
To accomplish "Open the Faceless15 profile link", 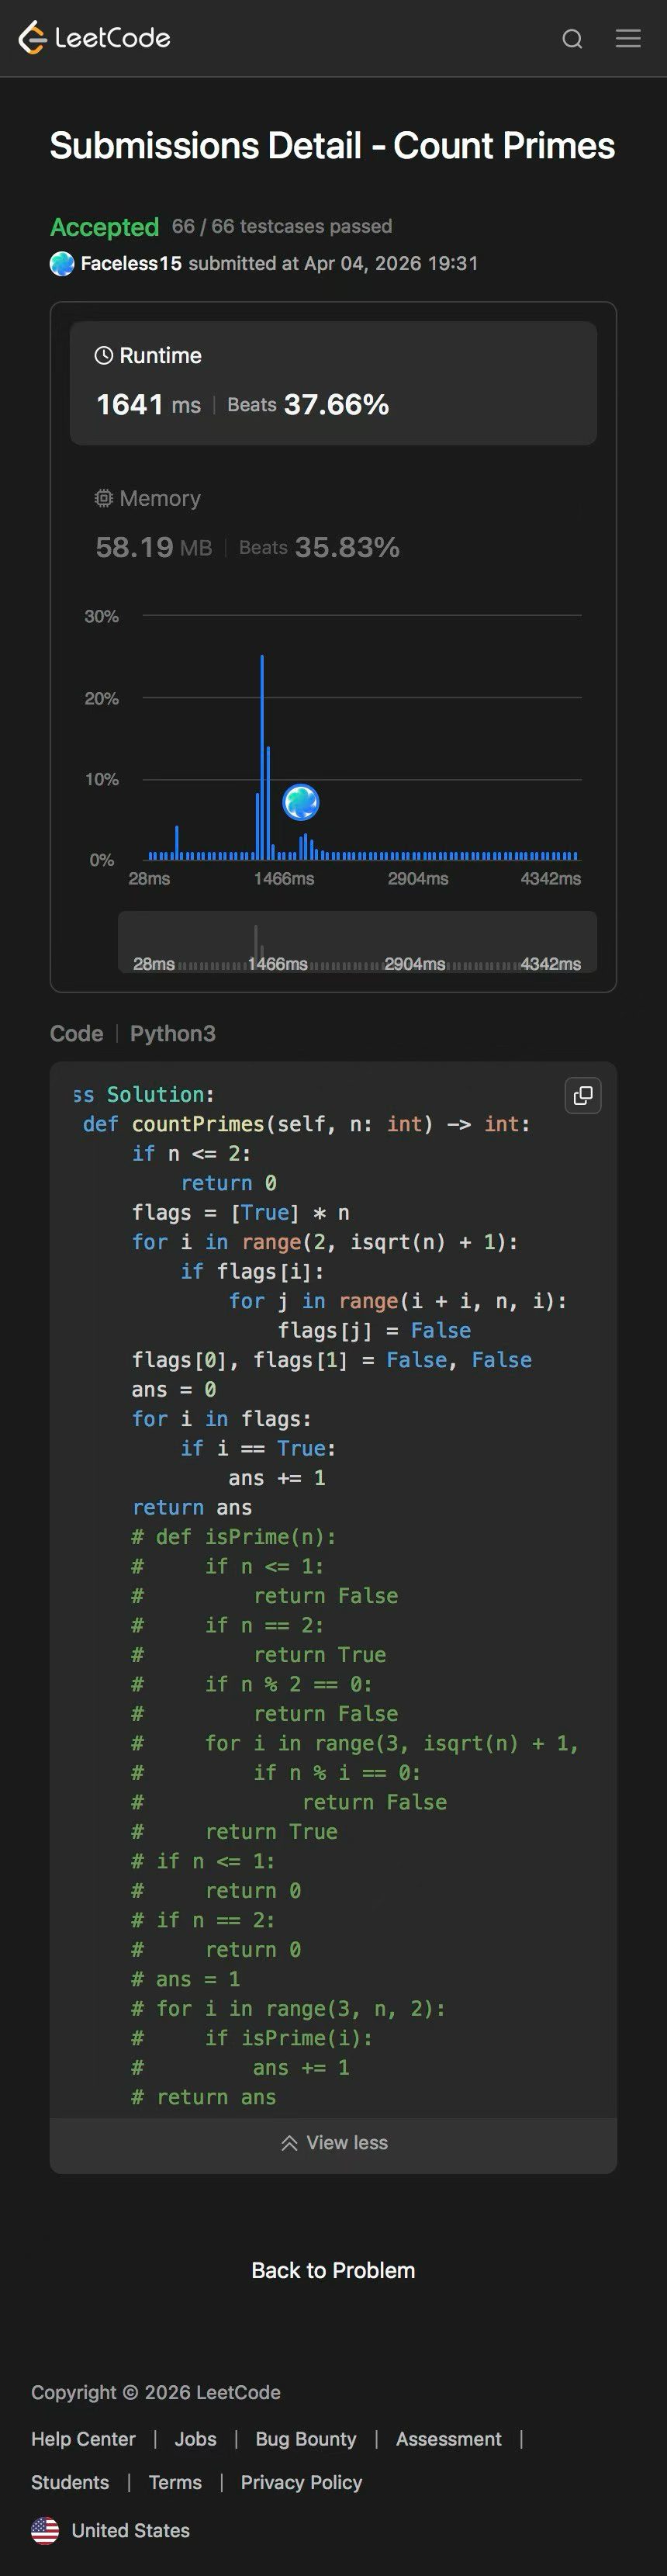I will (131, 264).
